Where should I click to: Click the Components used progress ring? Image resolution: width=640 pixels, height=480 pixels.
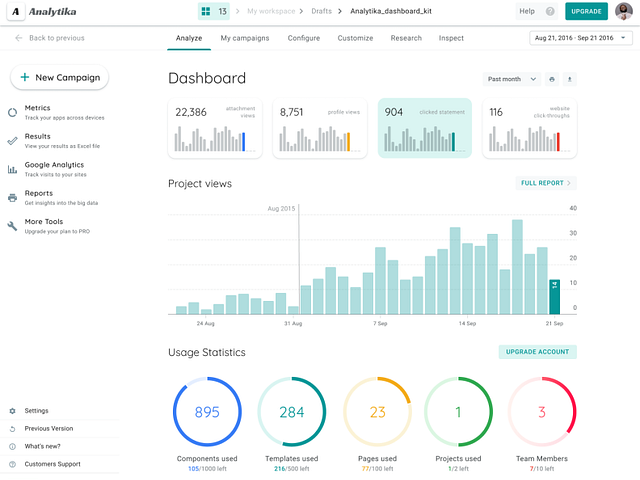tap(207, 412)
